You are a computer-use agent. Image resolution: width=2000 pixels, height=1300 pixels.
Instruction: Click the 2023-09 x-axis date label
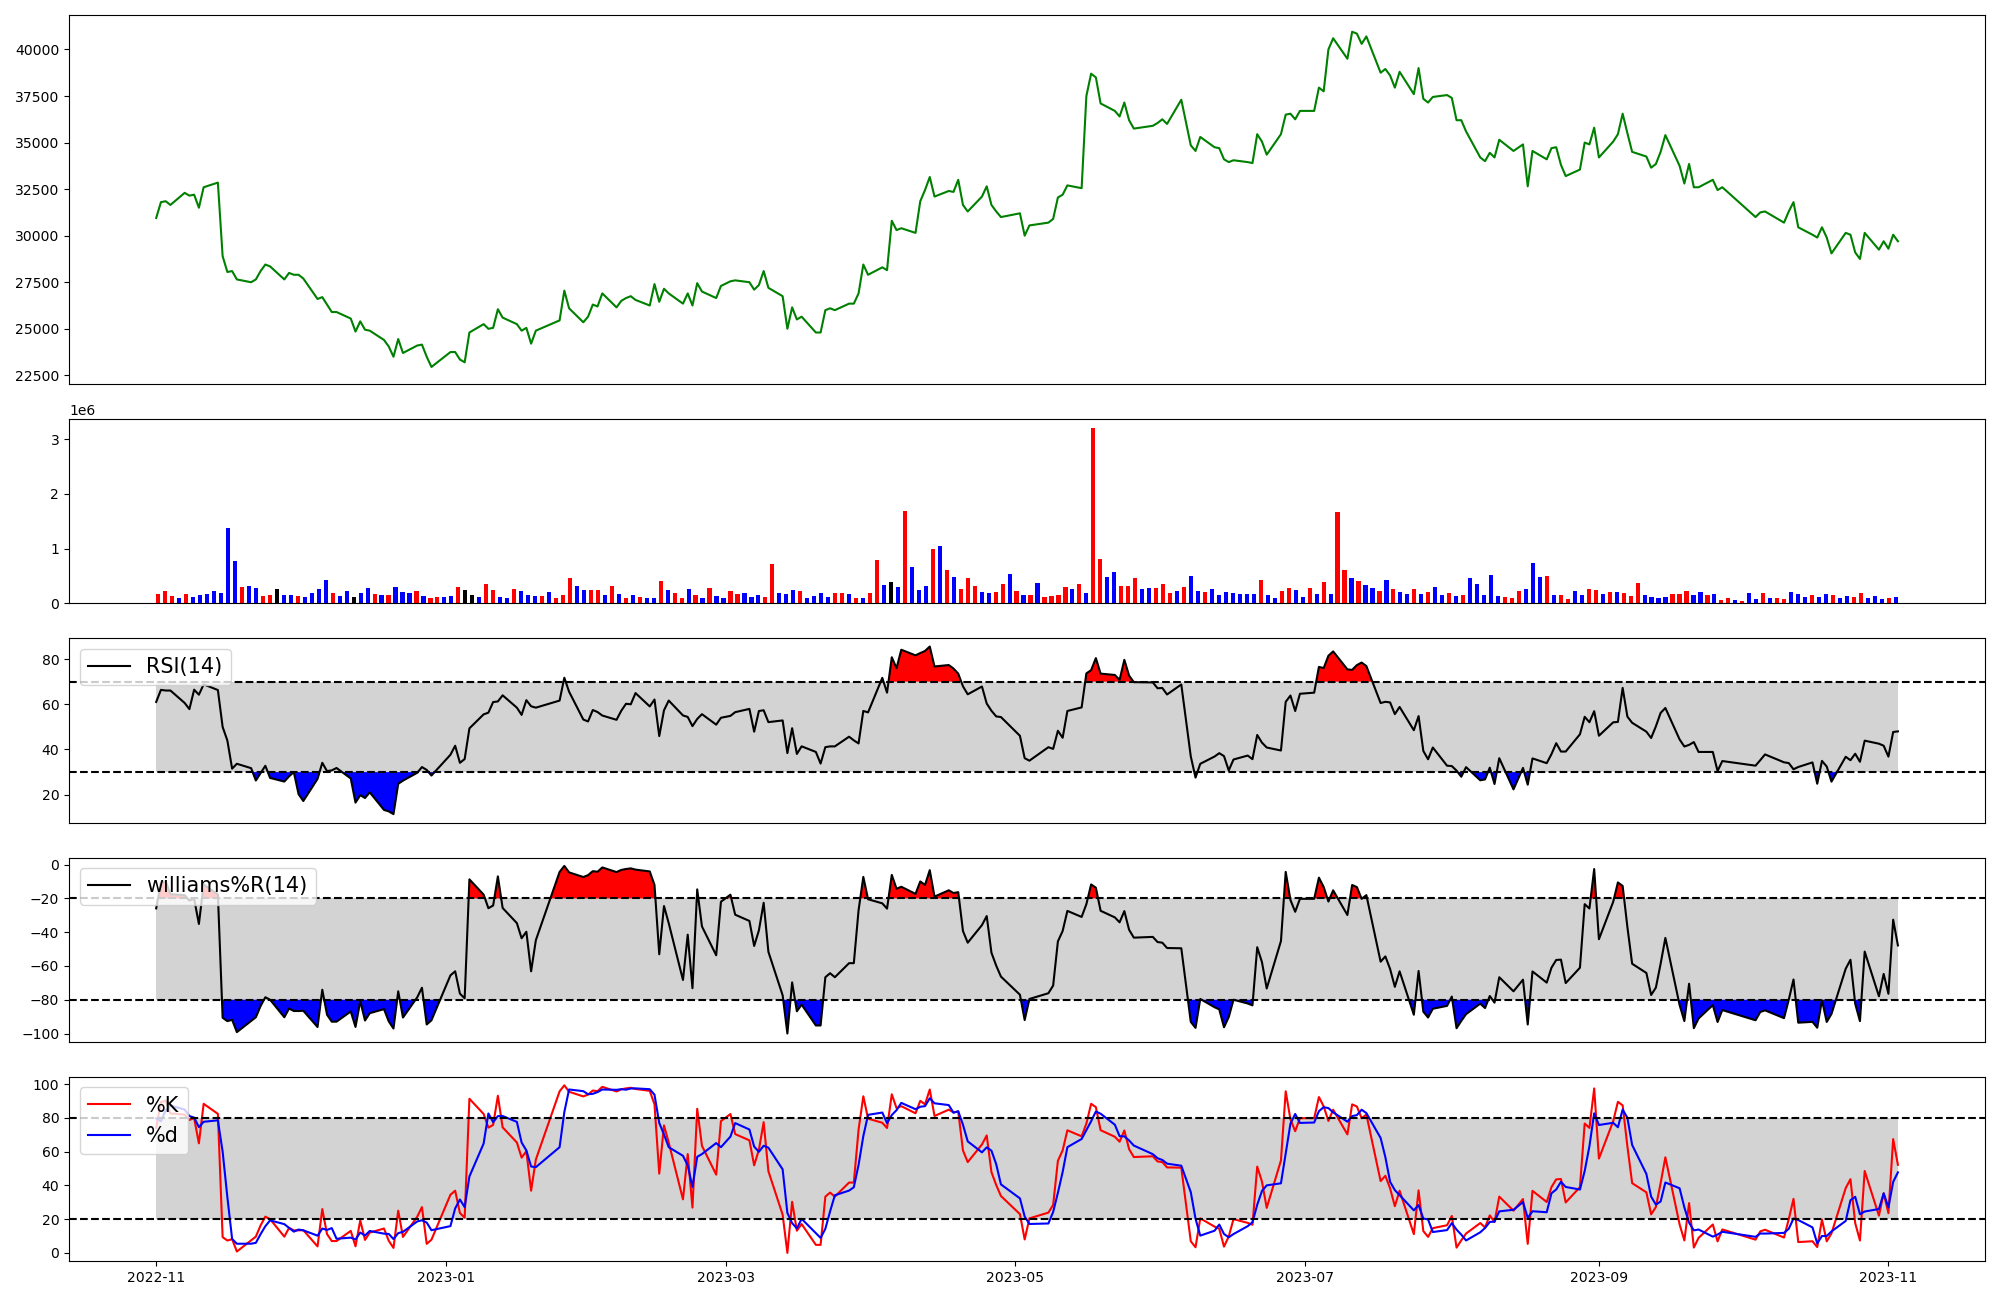(x=1598, y=1277)
